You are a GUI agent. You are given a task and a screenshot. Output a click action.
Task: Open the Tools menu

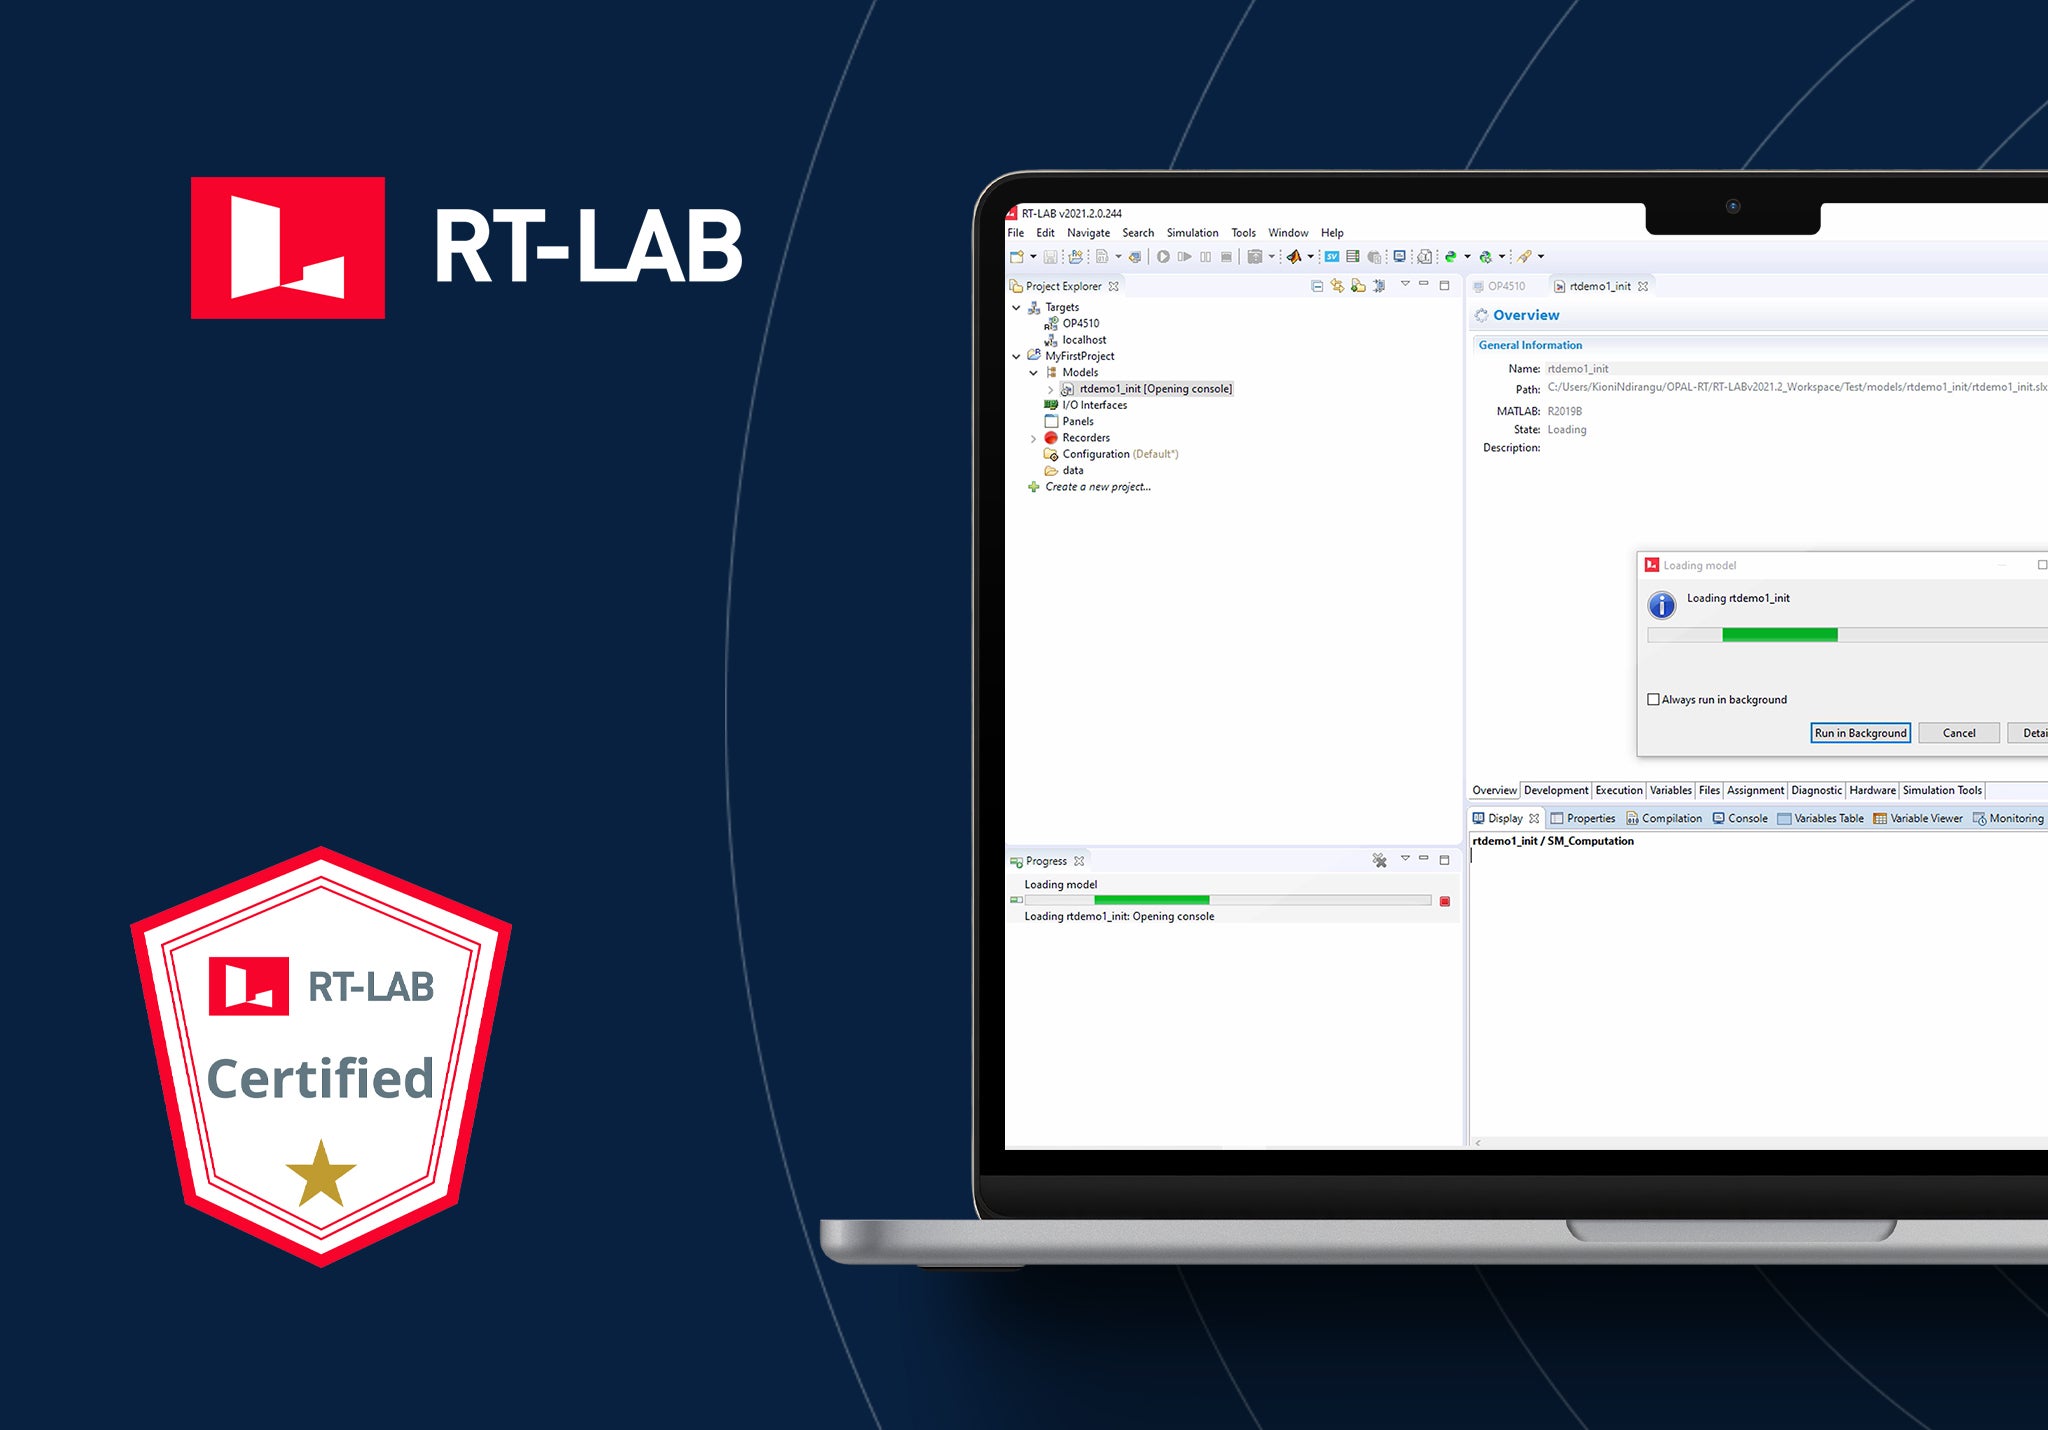tap(1243, 233)
